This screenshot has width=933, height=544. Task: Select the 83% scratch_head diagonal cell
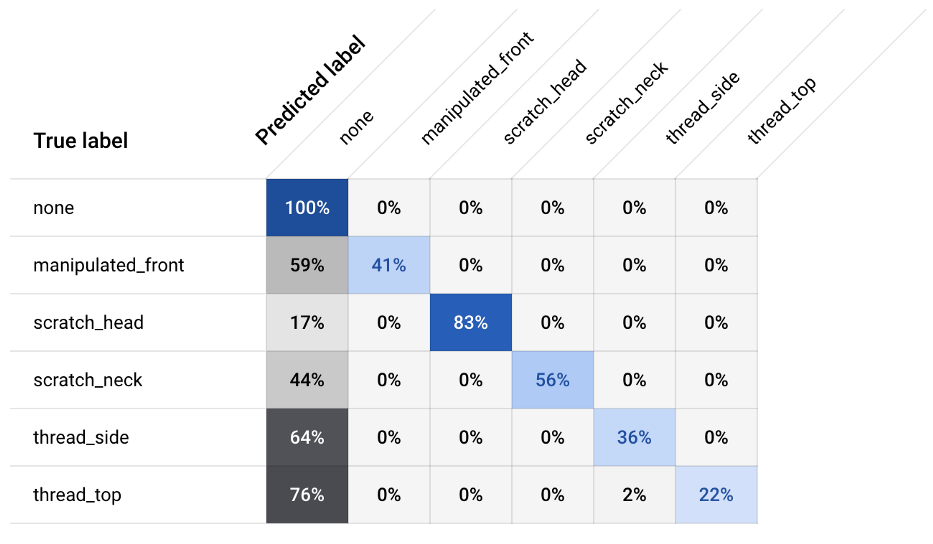tap(470, 323)
